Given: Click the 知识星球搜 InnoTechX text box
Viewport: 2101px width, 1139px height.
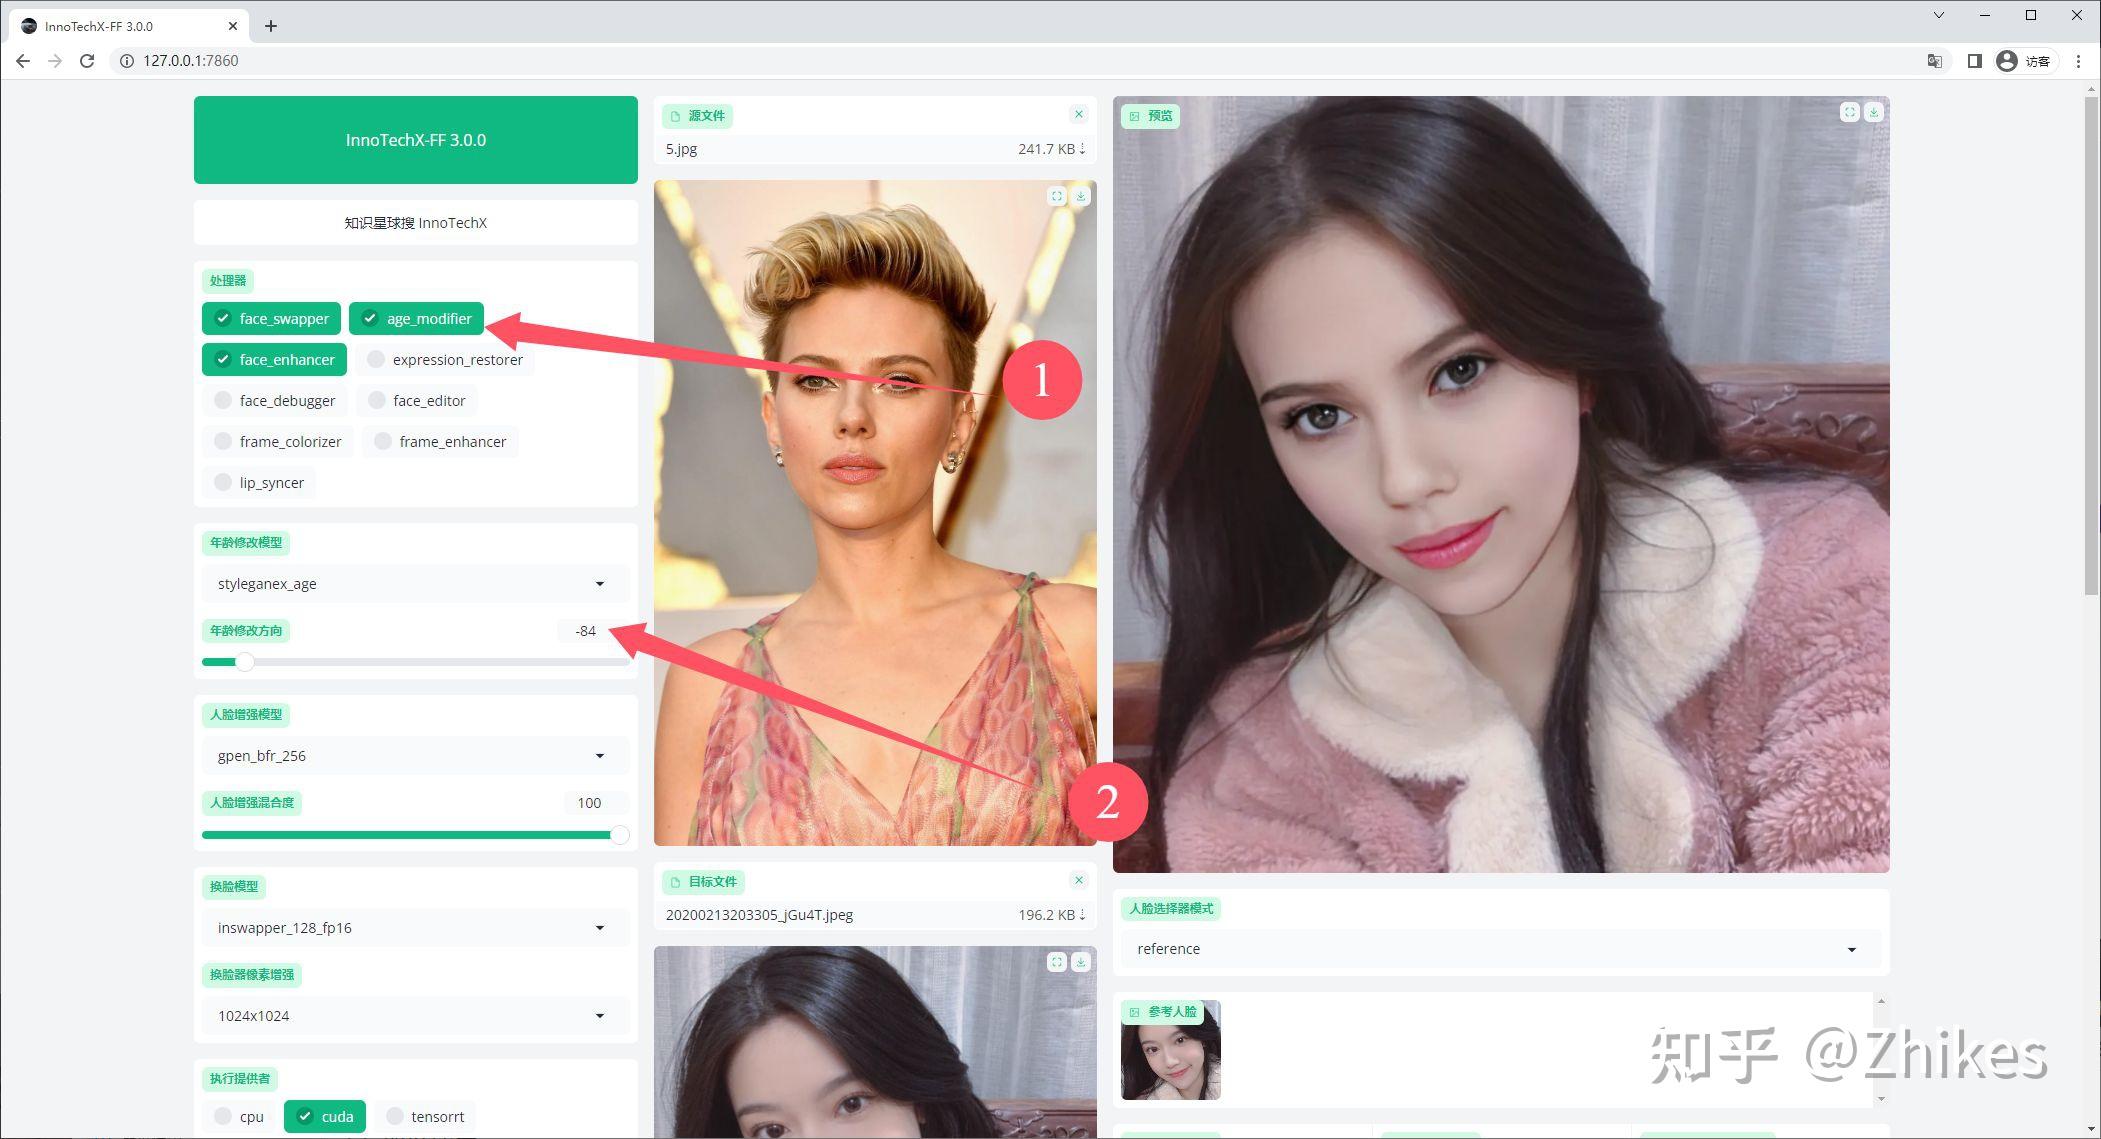Looking at the screenshot, I should 415,222.
